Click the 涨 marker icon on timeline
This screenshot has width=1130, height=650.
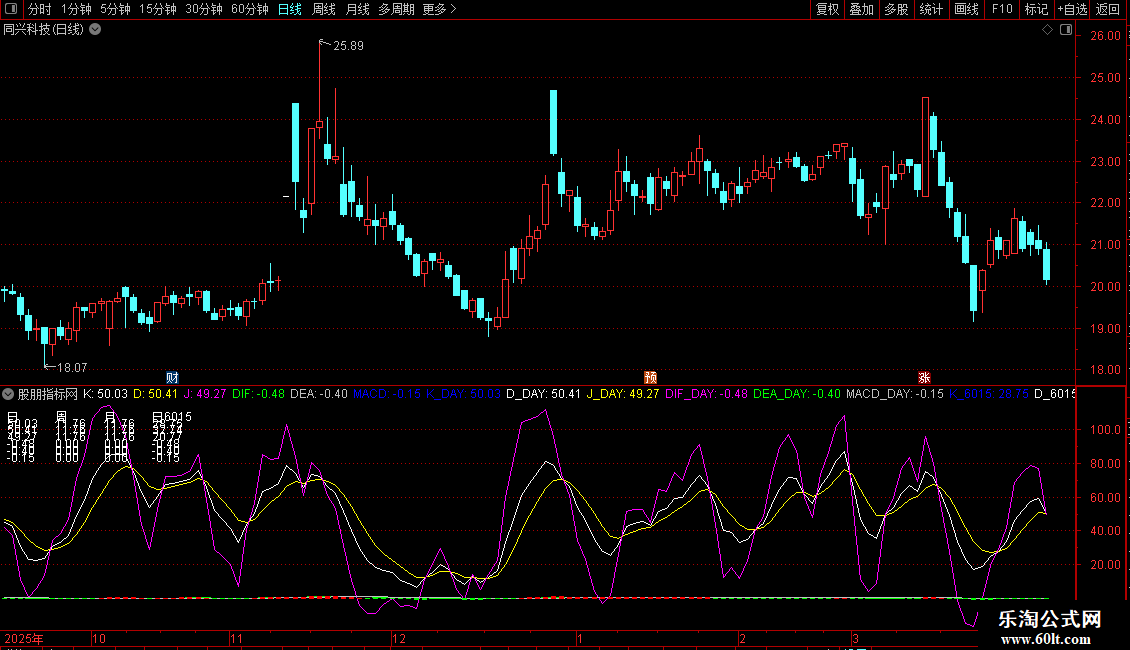(x=924, y=377)
